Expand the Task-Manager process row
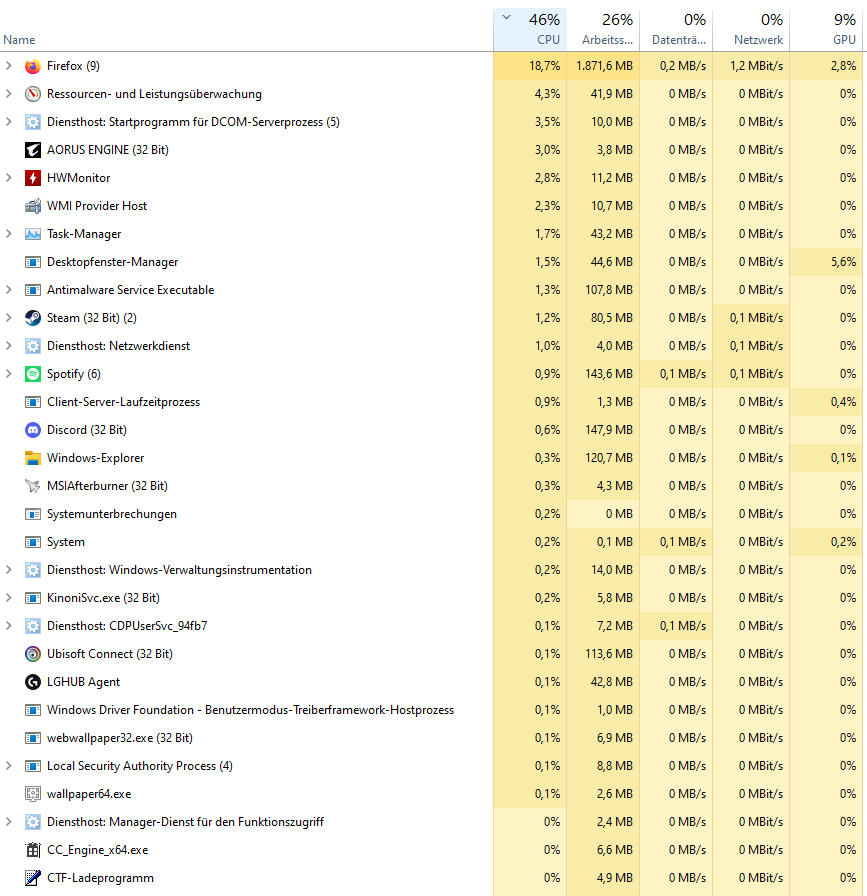 [9, 234]
